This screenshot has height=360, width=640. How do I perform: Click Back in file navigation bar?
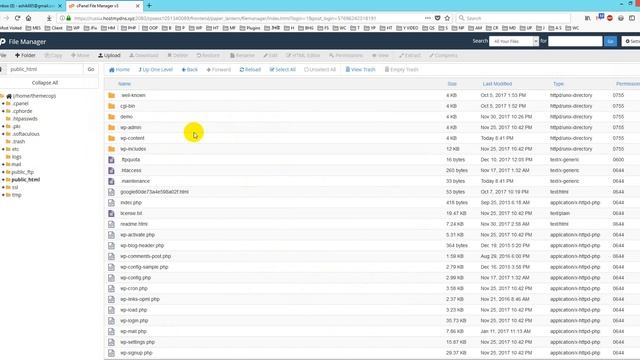click(189, 70)
